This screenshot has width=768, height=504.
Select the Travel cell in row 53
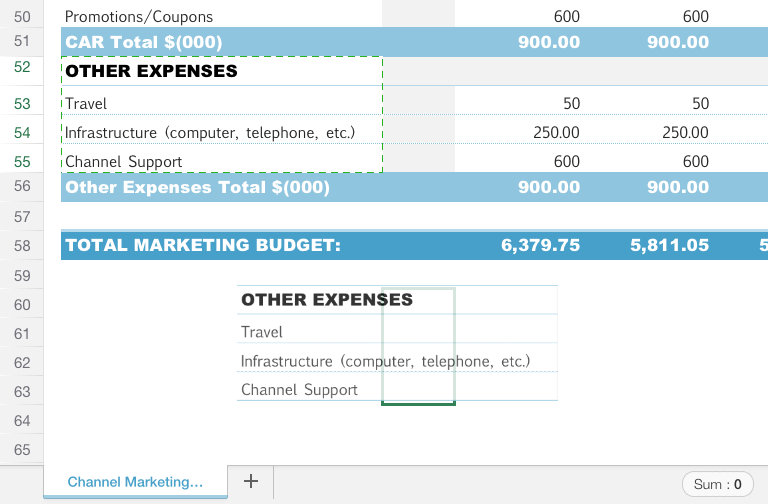(86, 103)
